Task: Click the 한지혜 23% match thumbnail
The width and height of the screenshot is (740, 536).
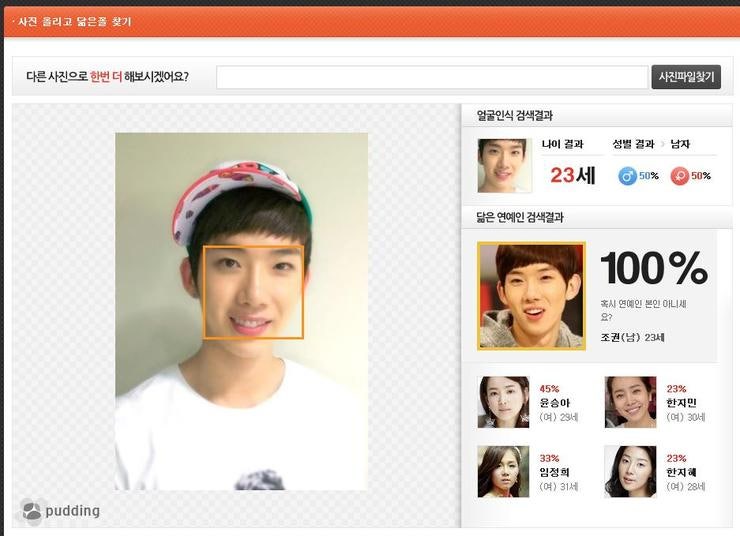Action: pos(630,472)
